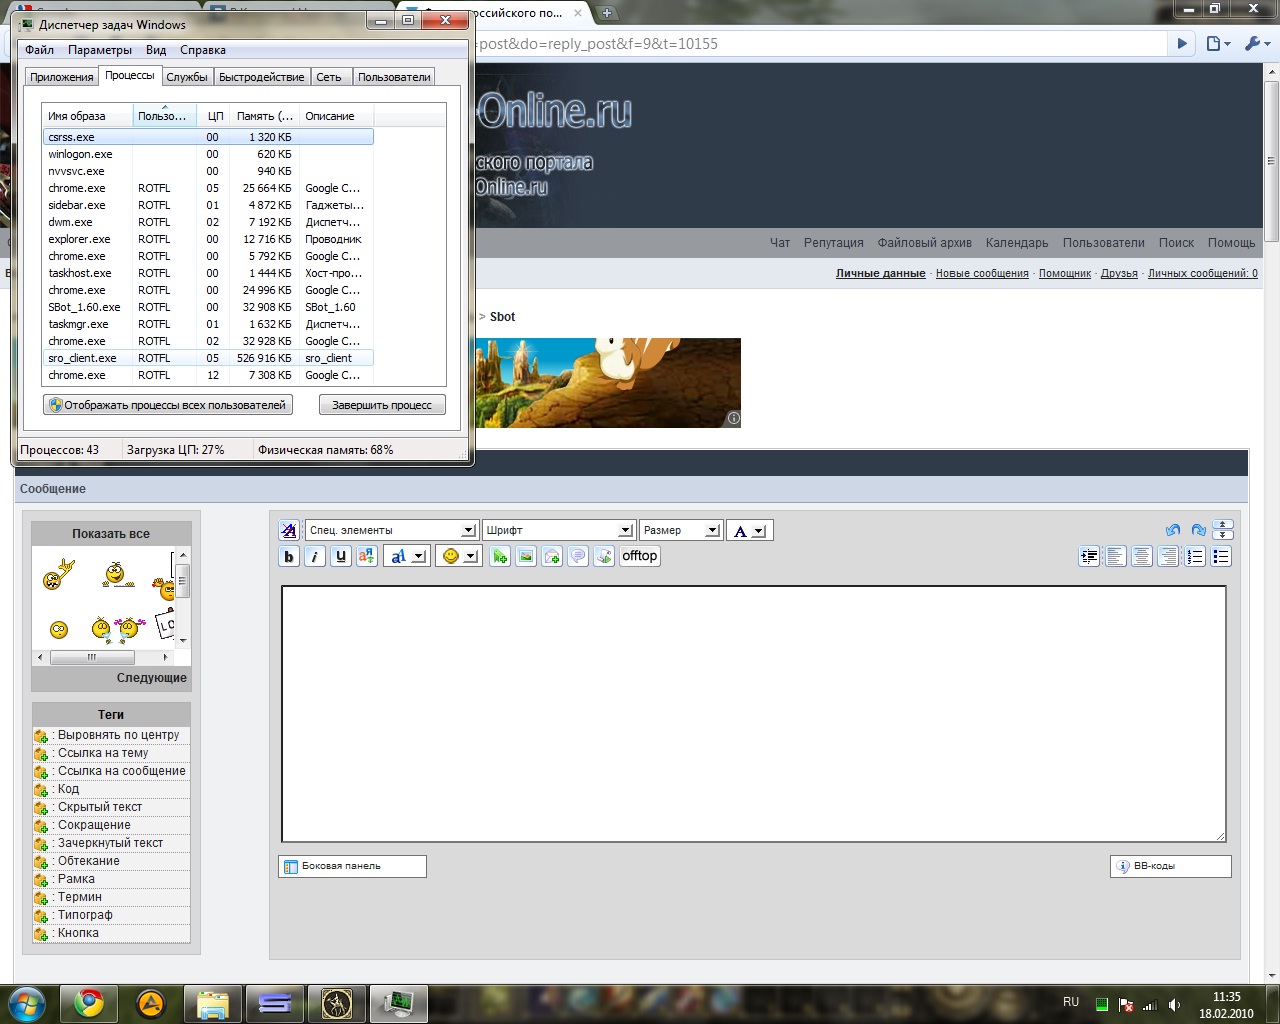Click Показать все above the emoticons

(111, 534)
